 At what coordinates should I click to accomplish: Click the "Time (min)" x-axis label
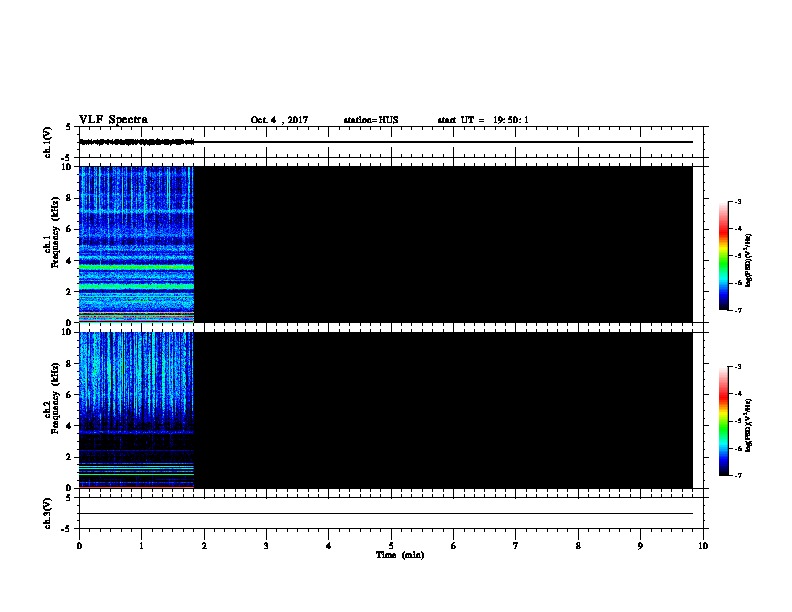[400, 555]
